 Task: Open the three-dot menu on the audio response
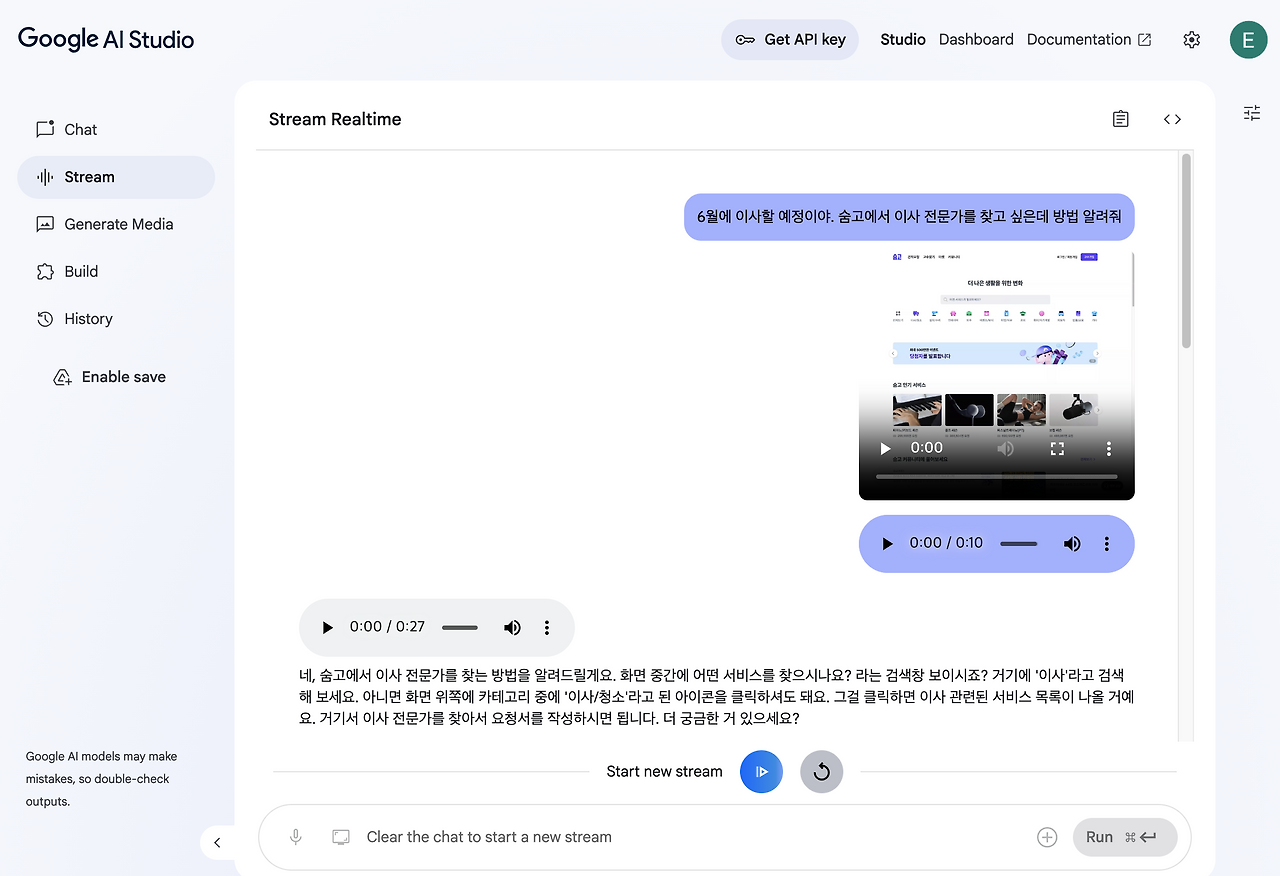[546, 627]
